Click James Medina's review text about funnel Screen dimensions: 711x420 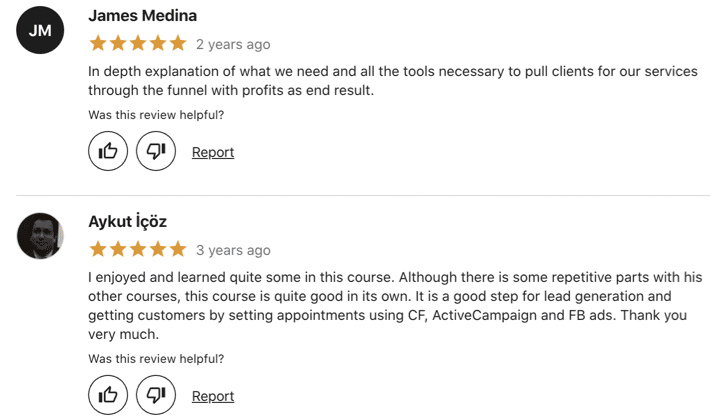pos(393,81)
